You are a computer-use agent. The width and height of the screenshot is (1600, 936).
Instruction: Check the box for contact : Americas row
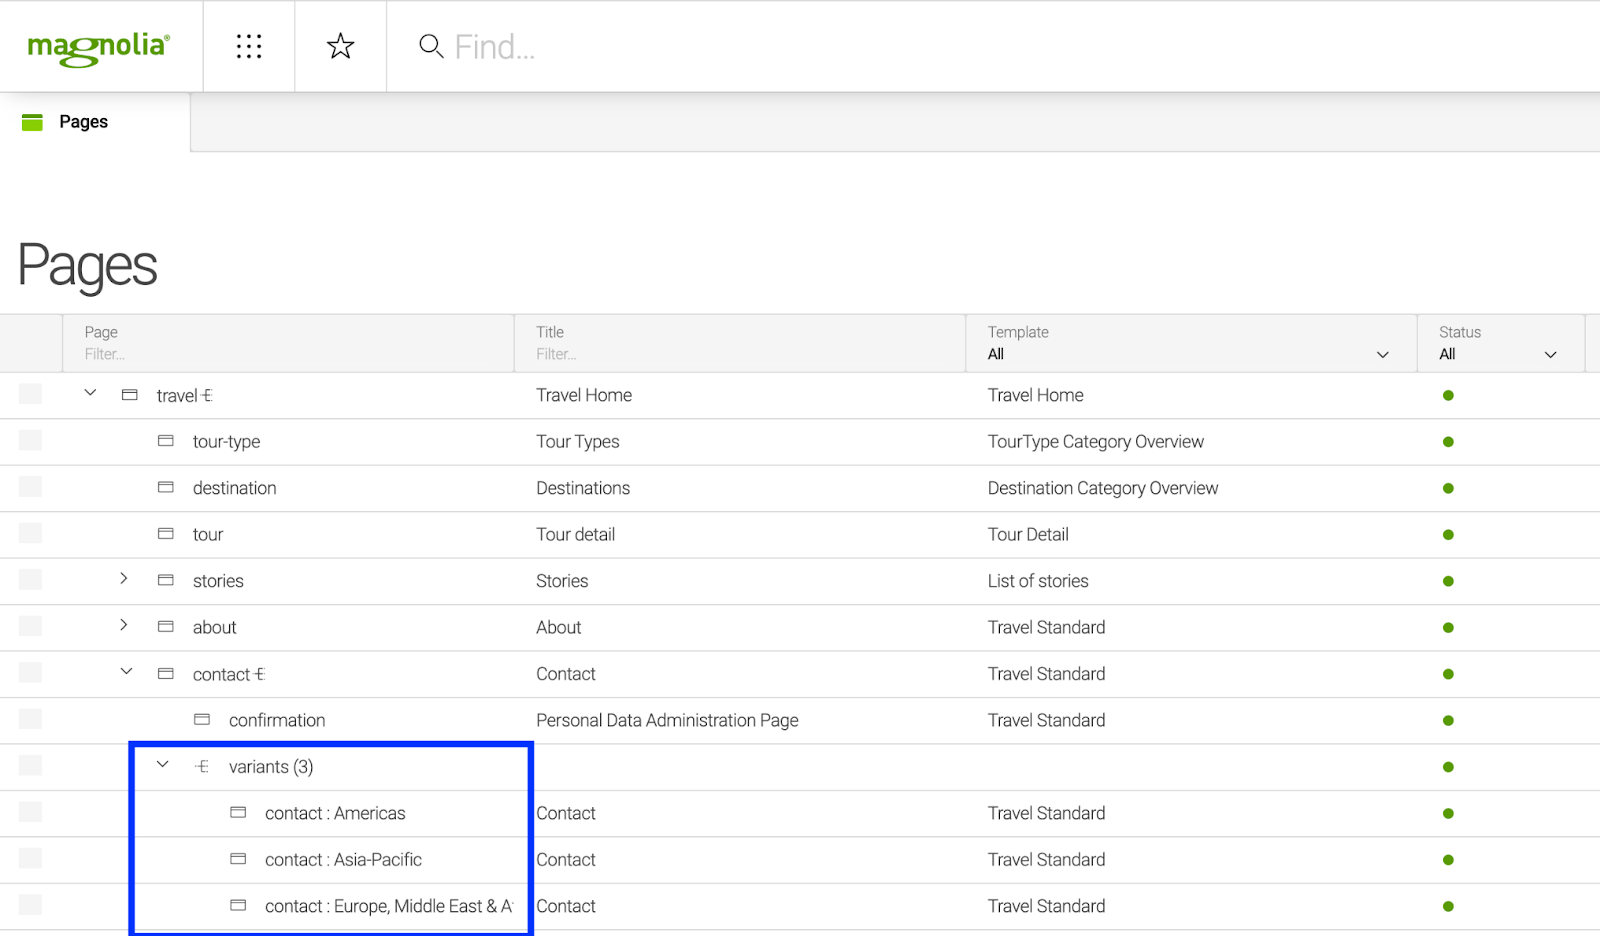pyautogui.click(x=31, y=812)
